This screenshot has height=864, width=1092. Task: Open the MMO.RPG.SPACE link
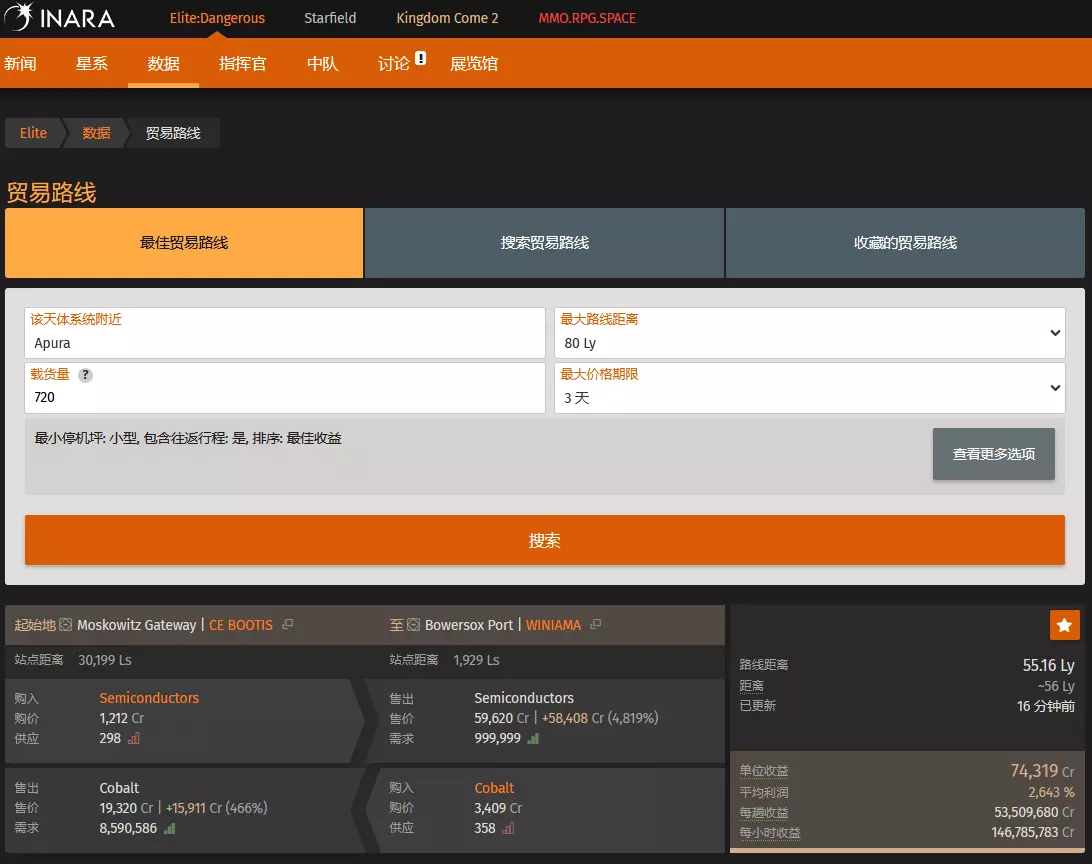tap(587, 18)
